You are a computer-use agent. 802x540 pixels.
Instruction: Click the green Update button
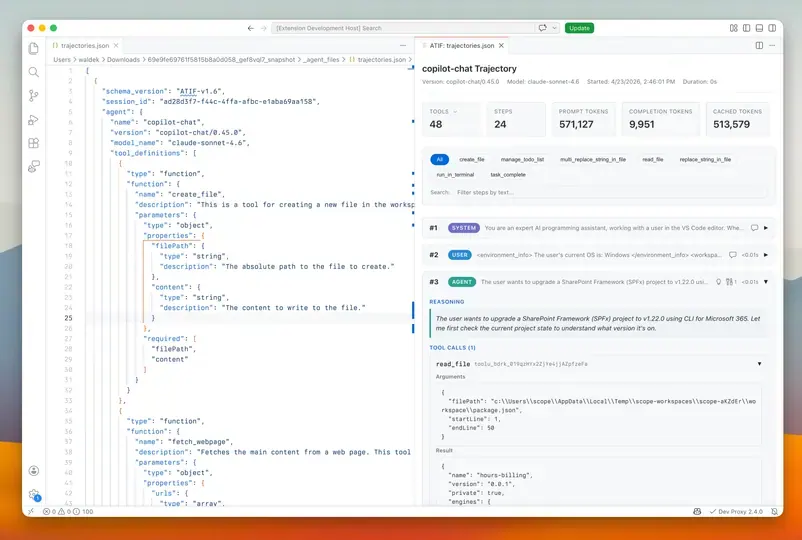pyautogui.click(x=579, y=28)
